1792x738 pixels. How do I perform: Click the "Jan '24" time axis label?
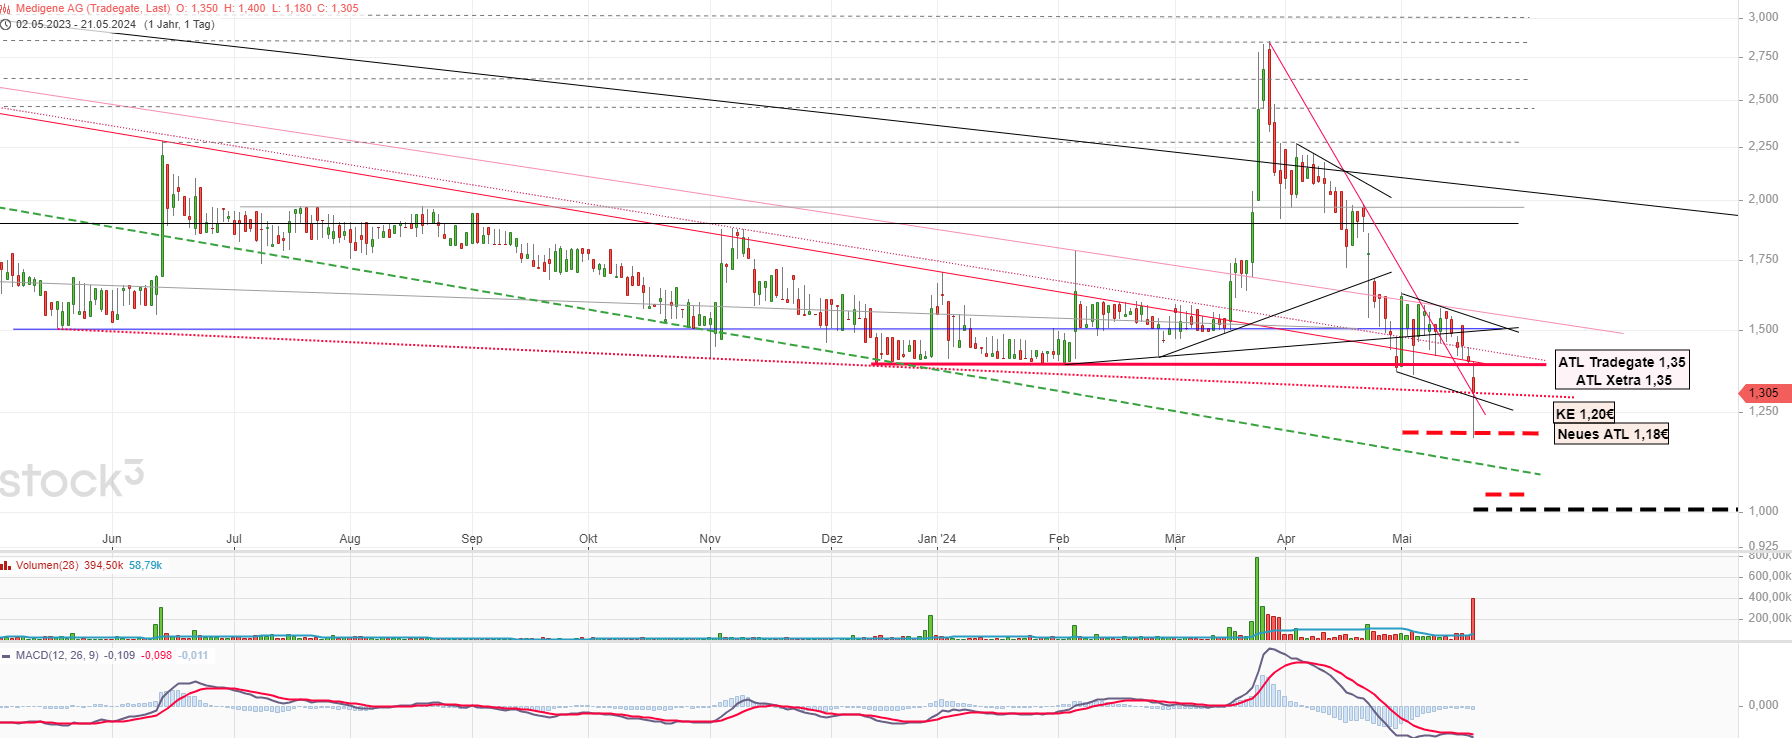tap(937, 539)
